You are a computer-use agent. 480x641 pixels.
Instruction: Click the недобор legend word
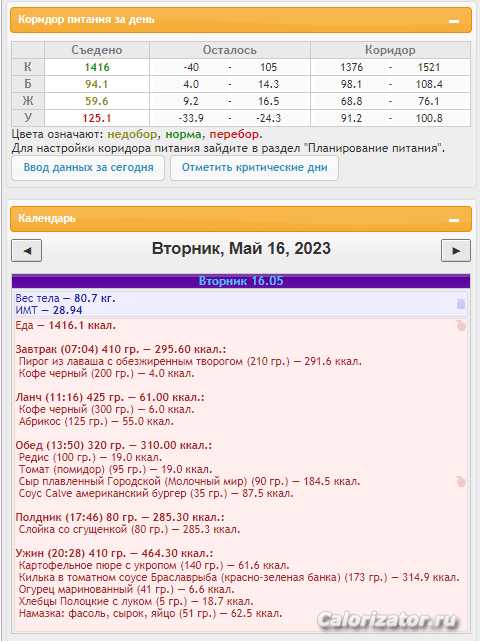click(x=132, y=134)
